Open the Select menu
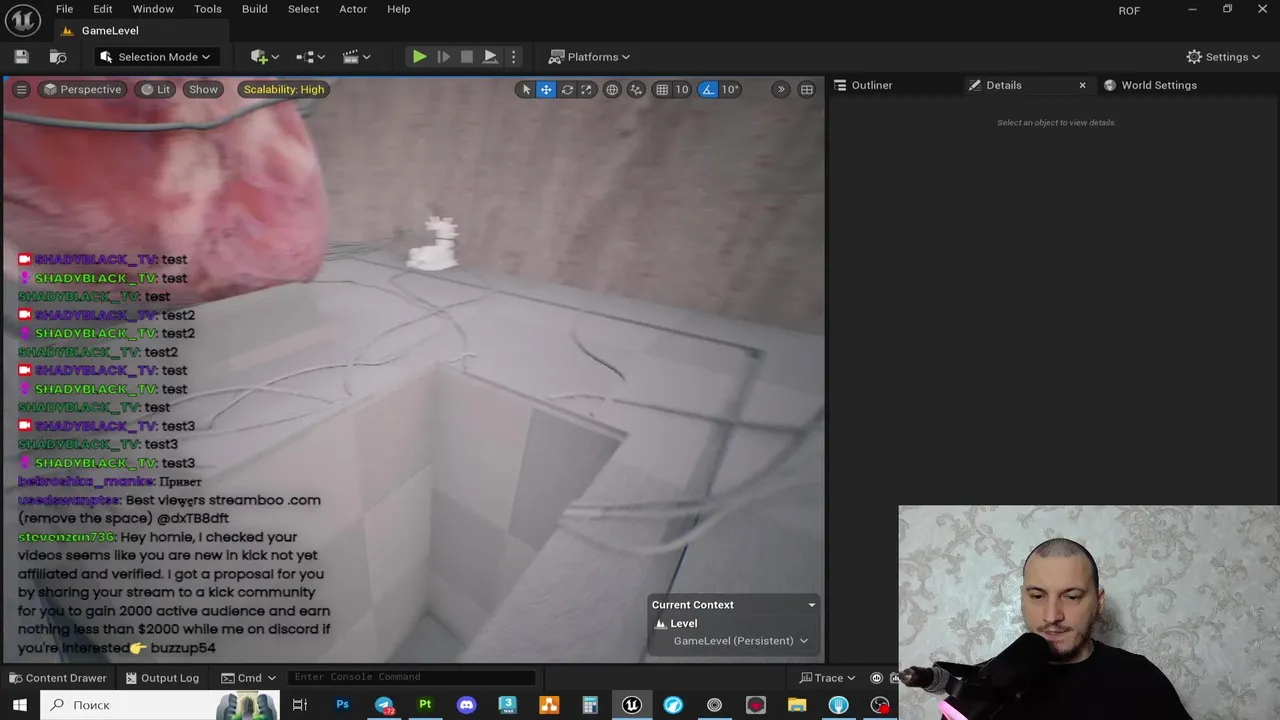Viewport: 1280px width, 720px height. pos(303,9)
